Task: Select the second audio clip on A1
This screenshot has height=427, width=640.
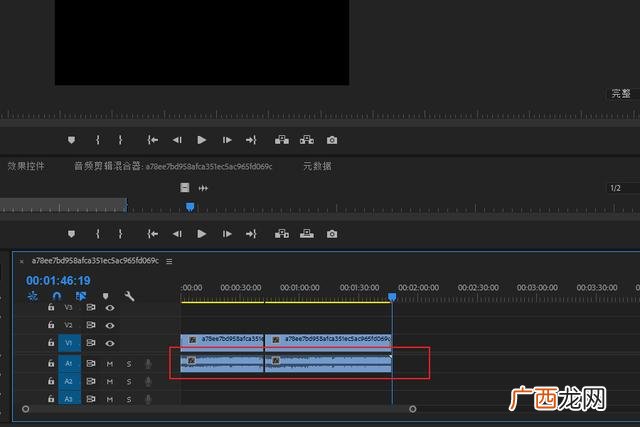Action: (328, 363)
